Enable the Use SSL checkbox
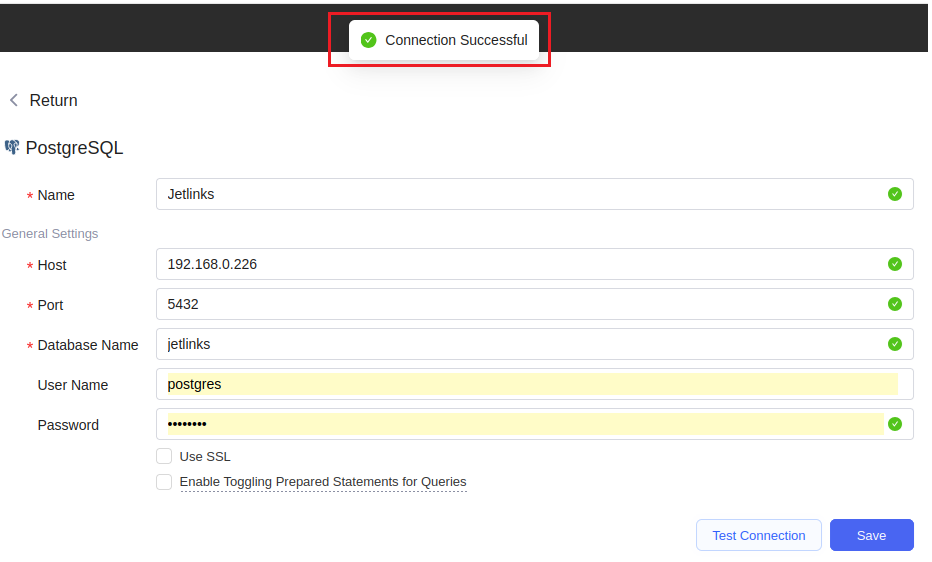The width and height of the screenshot is (932, 562). point(164,456)
